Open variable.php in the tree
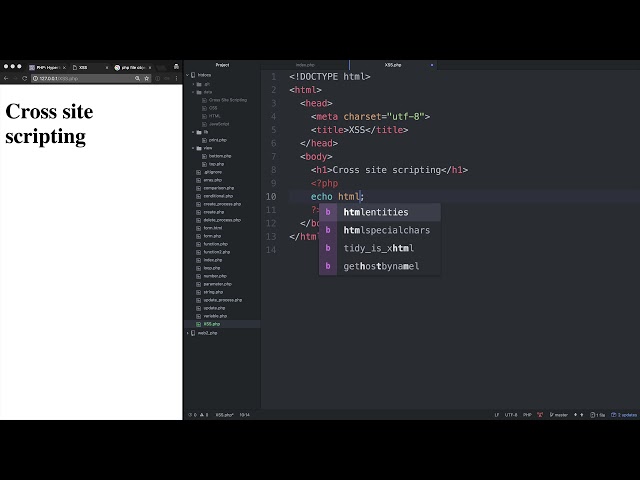The height and width of the screenshot is (480, 640). pyautogui.click(x=216, y=316)
